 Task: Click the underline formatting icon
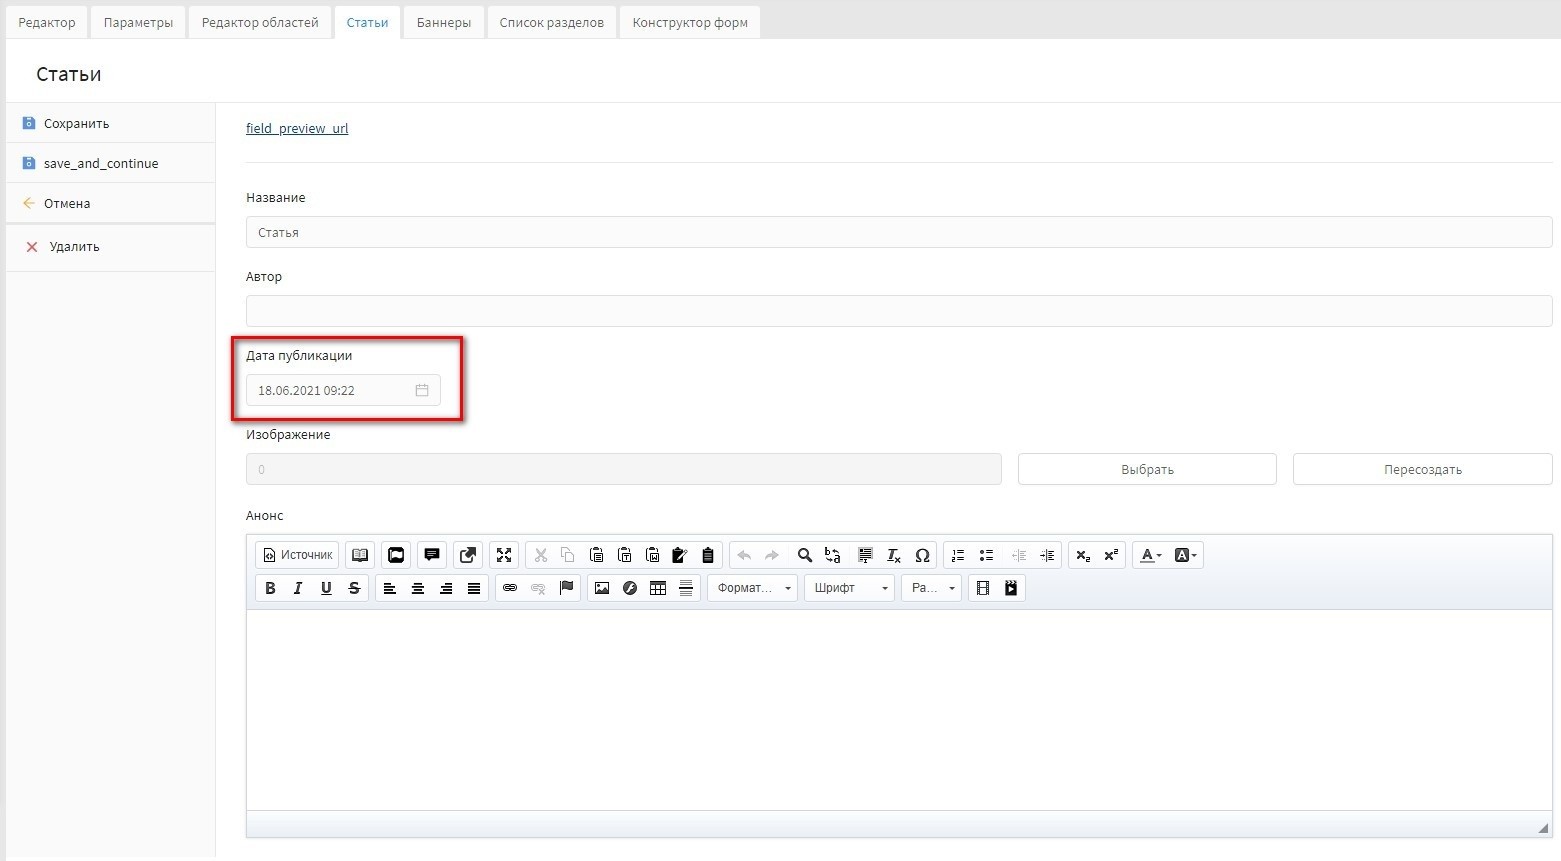[326, 588]
